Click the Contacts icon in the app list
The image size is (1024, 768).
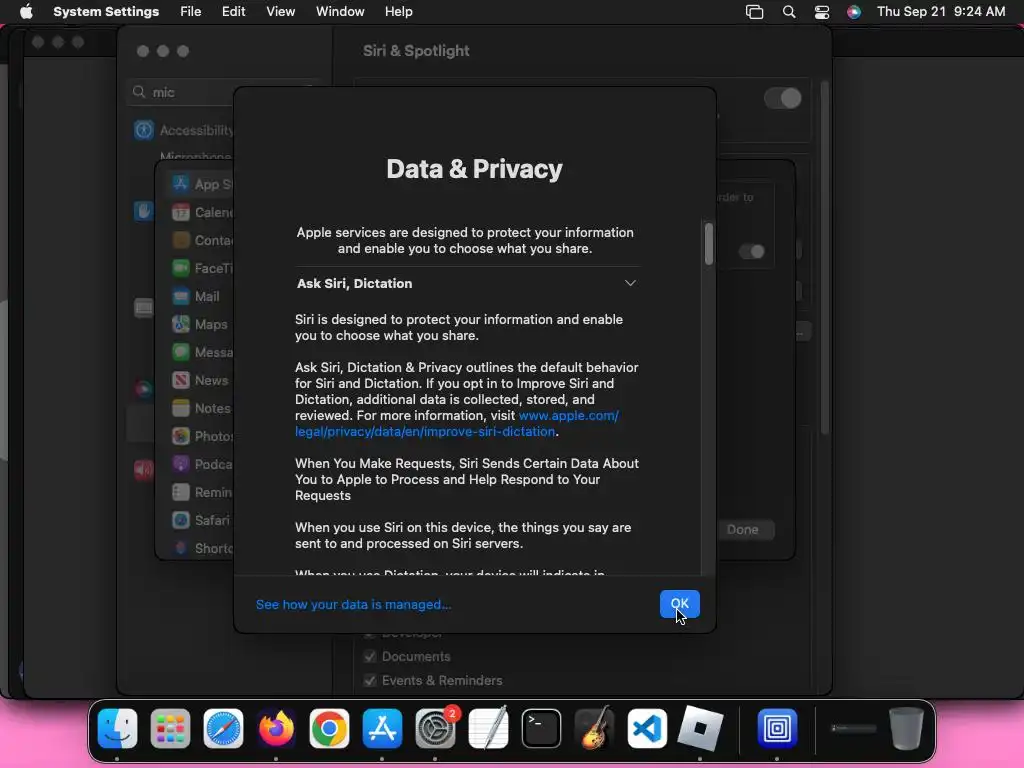tap(180, 240)
